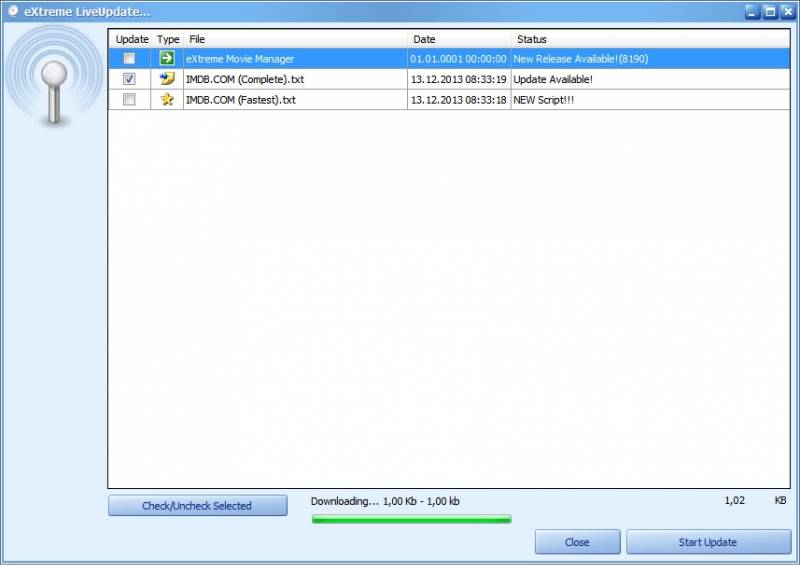Sort by the Date column header
The width and height of the screenshot is (800, 573).
pyautogui.click(x=459, y=39)
